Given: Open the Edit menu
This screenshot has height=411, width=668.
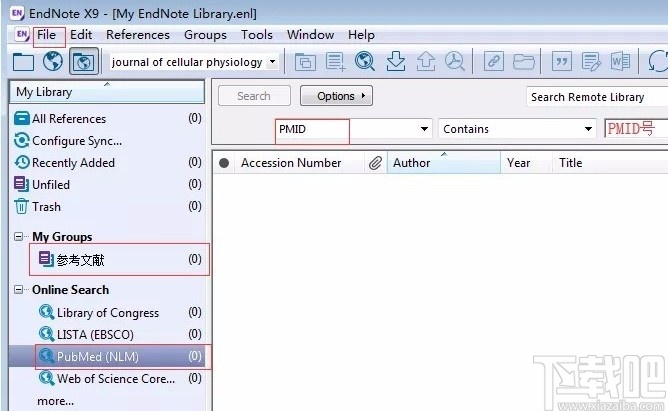Looking at the screenshot, I should click(x=81, y=34).
